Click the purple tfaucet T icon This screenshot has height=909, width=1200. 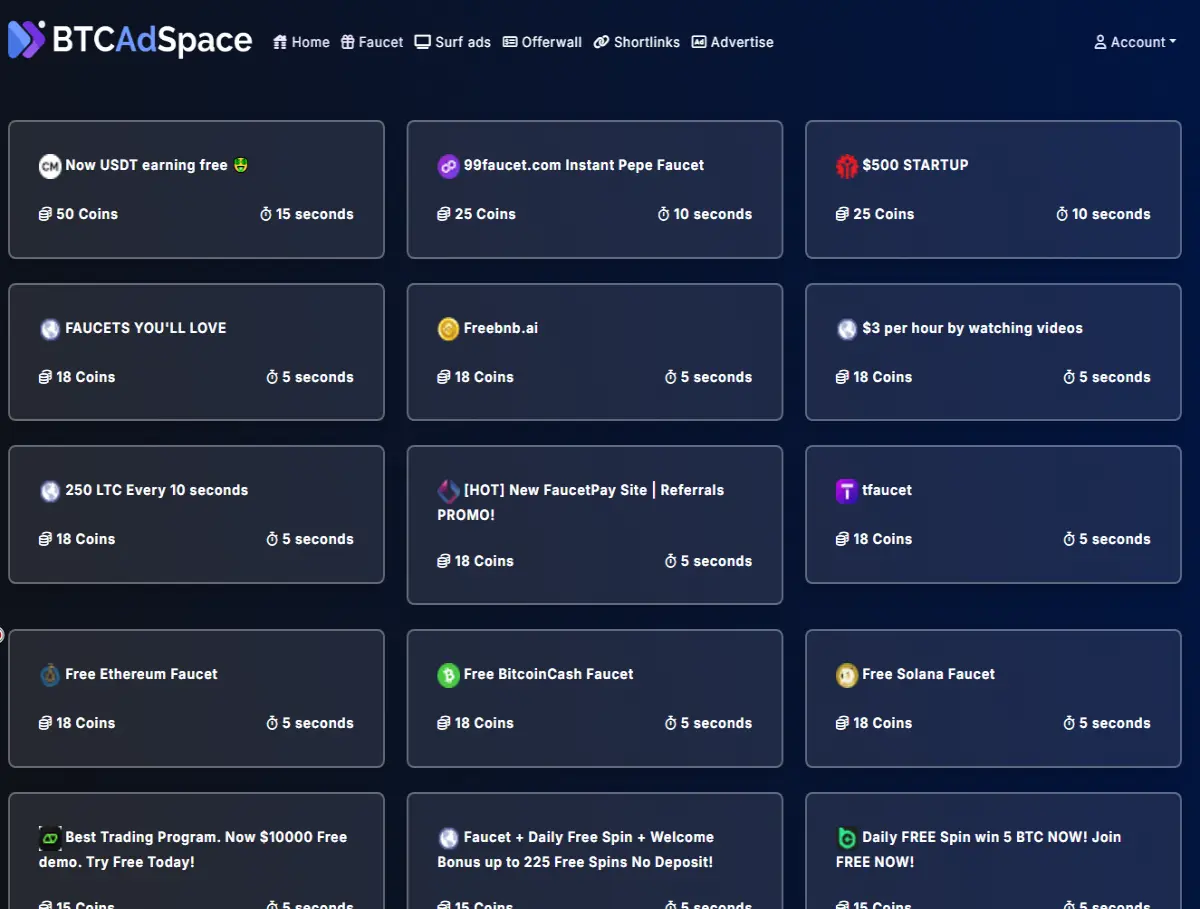847,491
